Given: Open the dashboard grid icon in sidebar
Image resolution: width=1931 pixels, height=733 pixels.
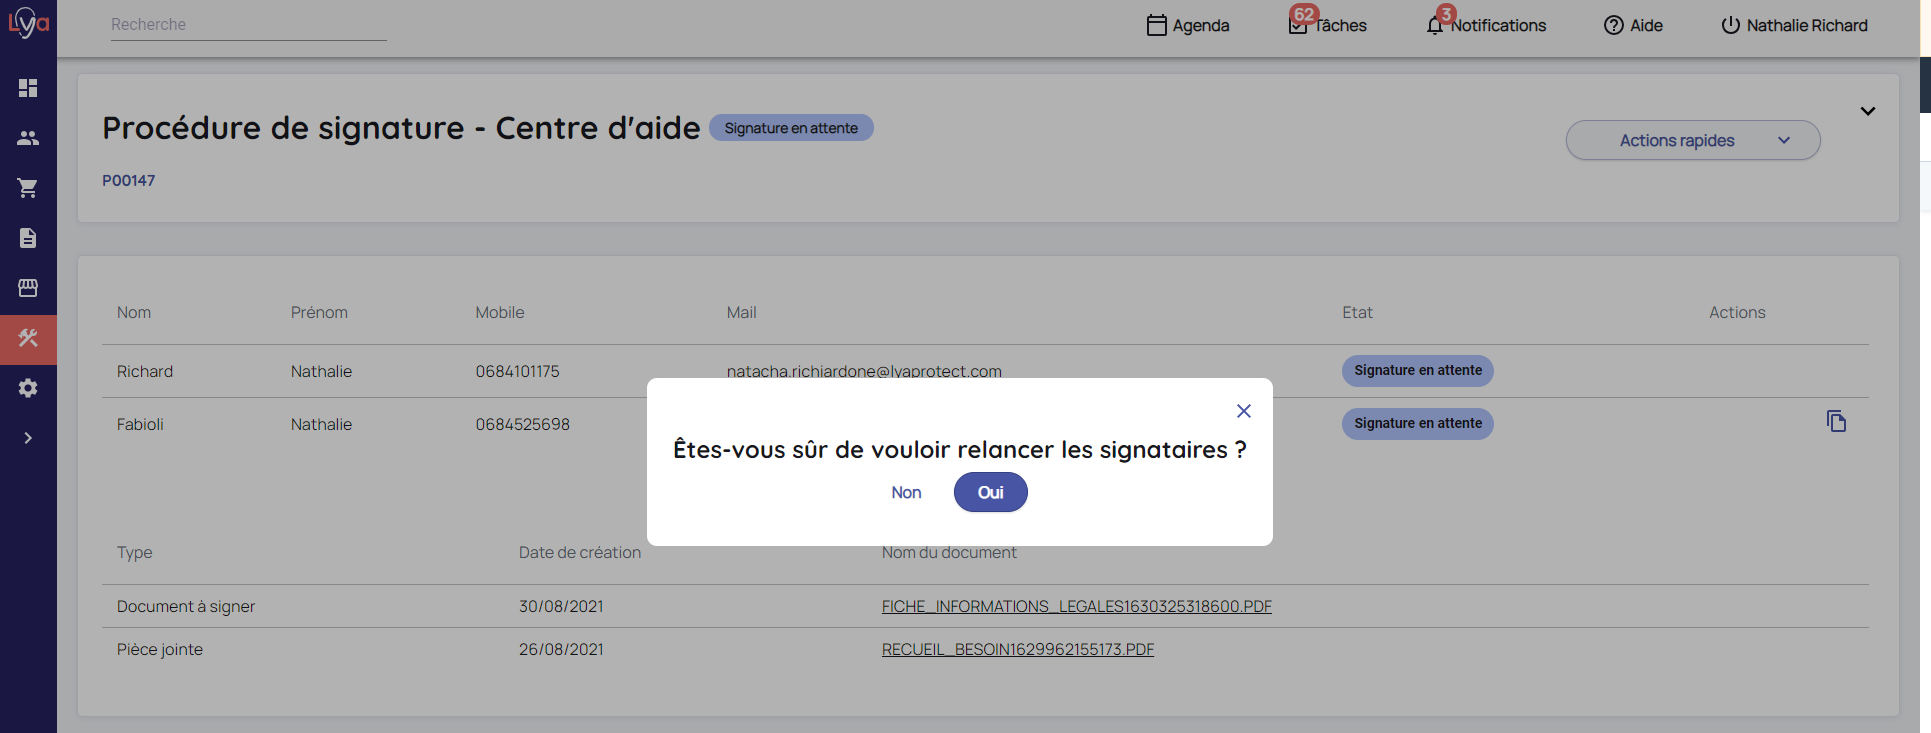Looking at the screenshot, I should point(28,88).
